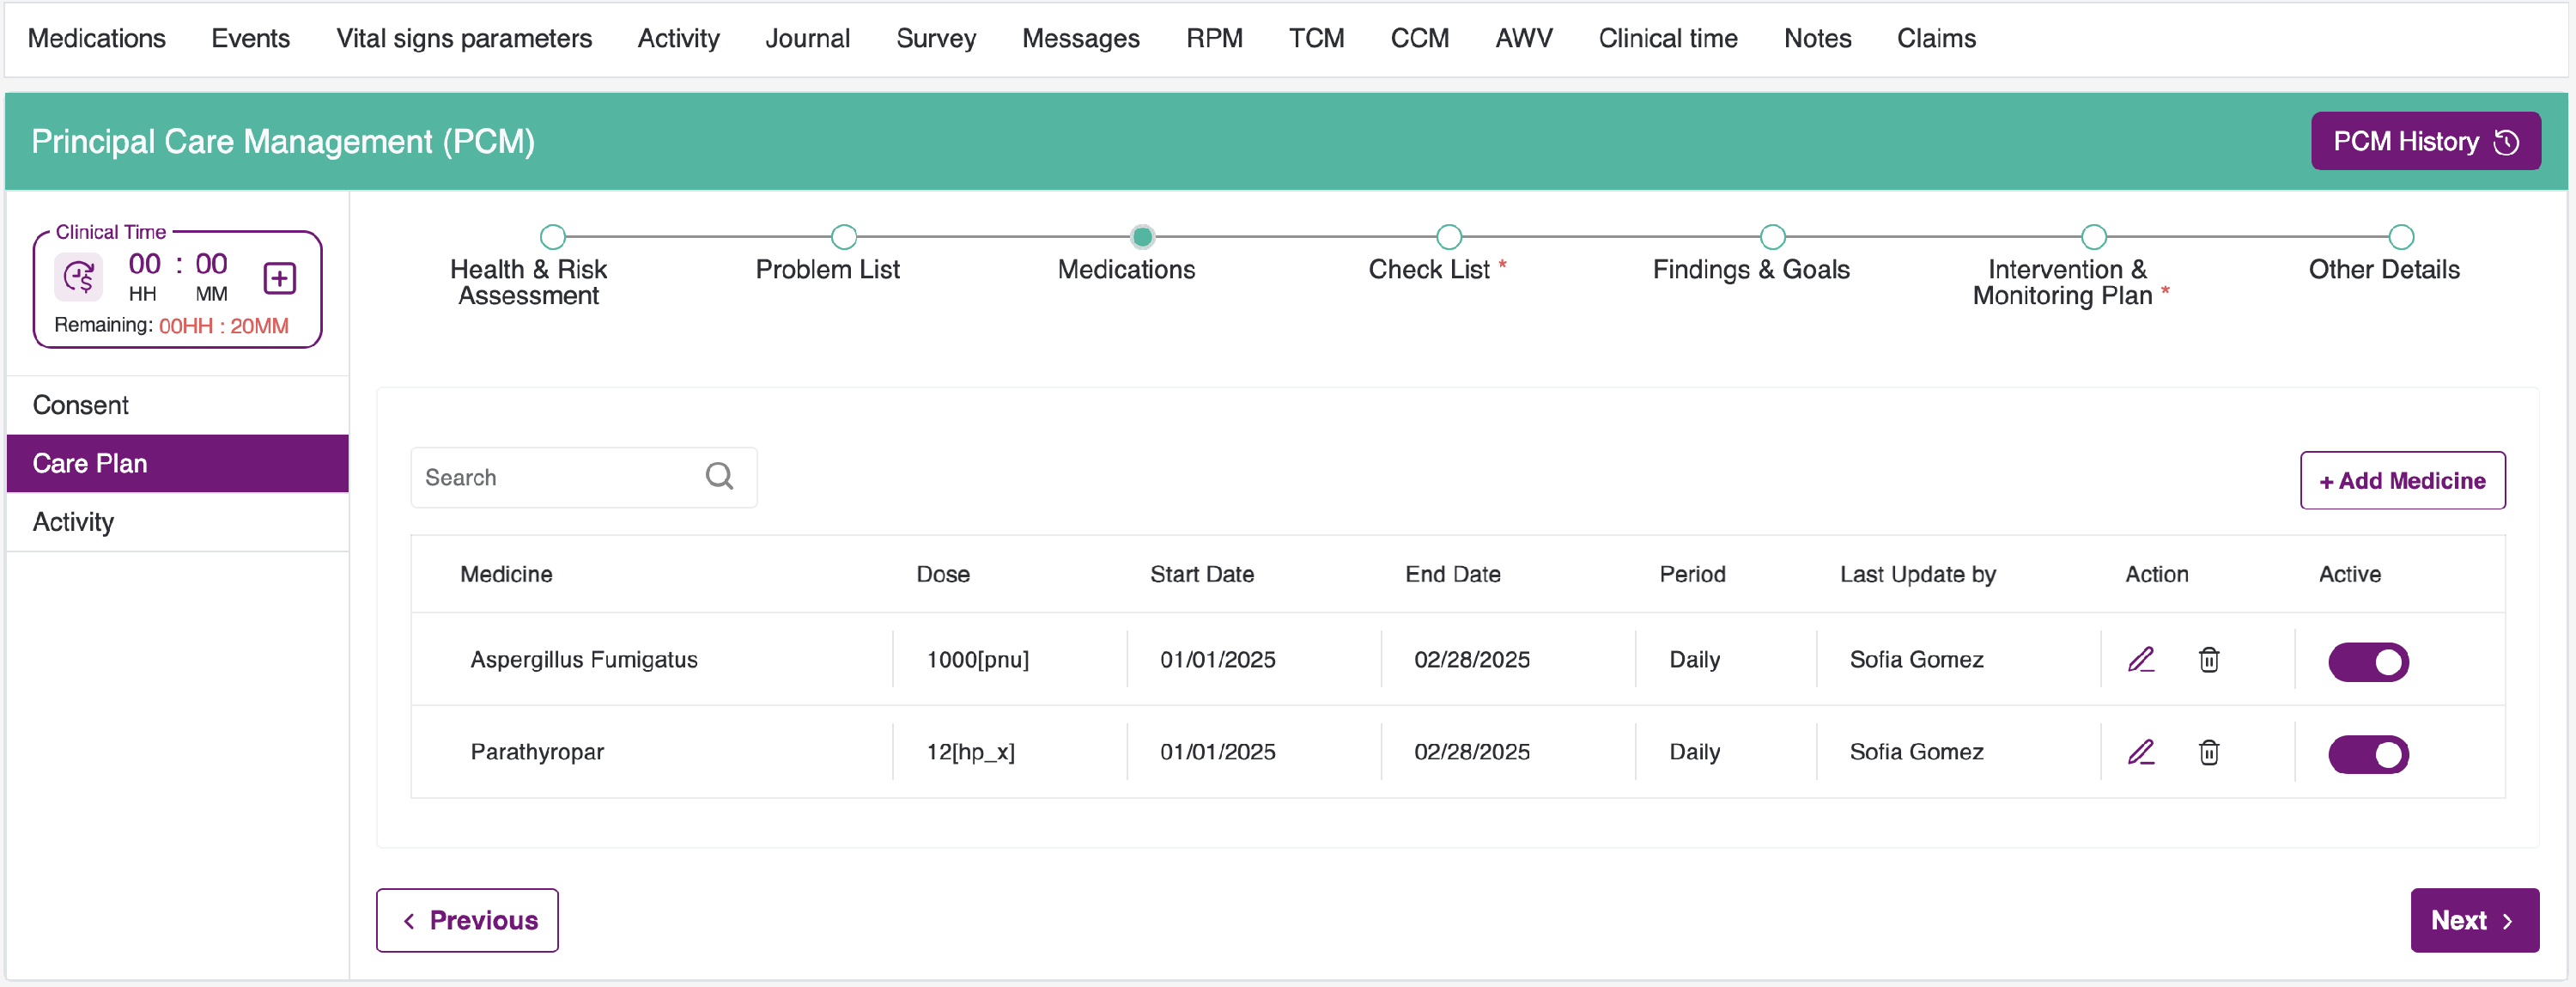The image size is (2576, 987).
Task: Edit the Aspergillus Fumigatus medicine entry
Action: [2140, 660]
